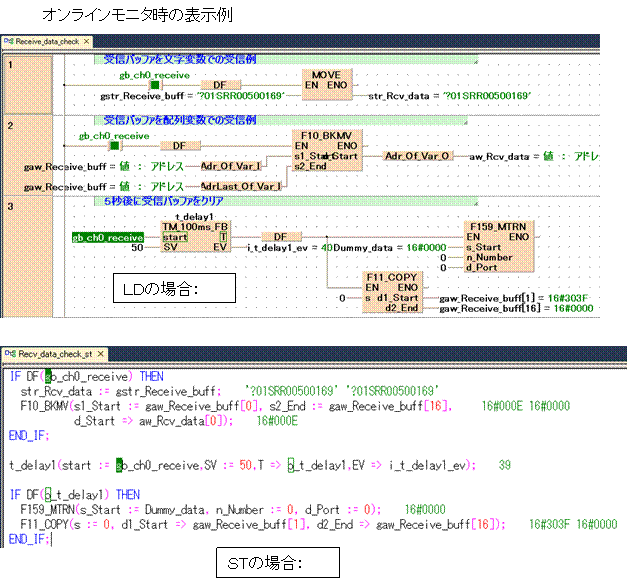
Task: Select the MOVE function block
Action: [327, 85]
